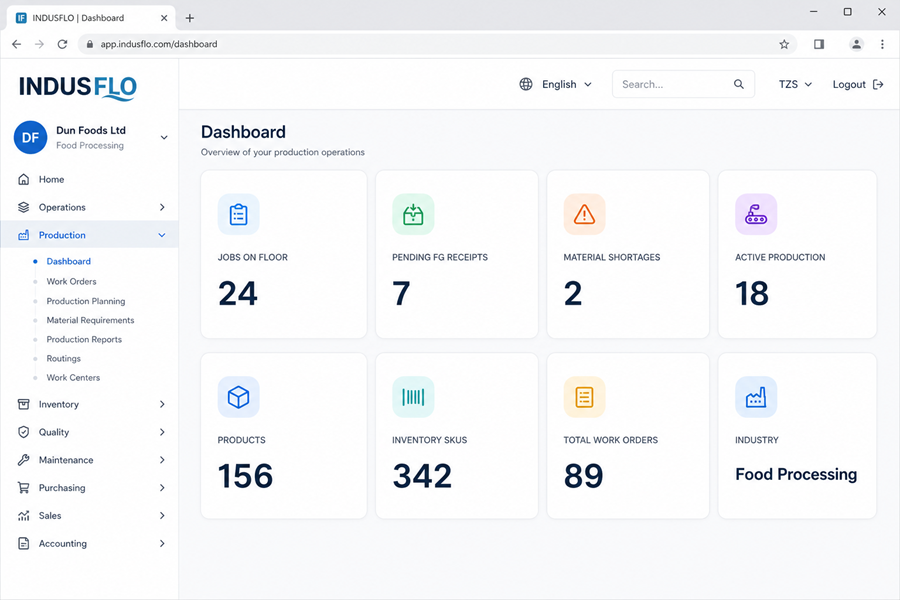Click the Purchasing cart icon

[24, 487]
